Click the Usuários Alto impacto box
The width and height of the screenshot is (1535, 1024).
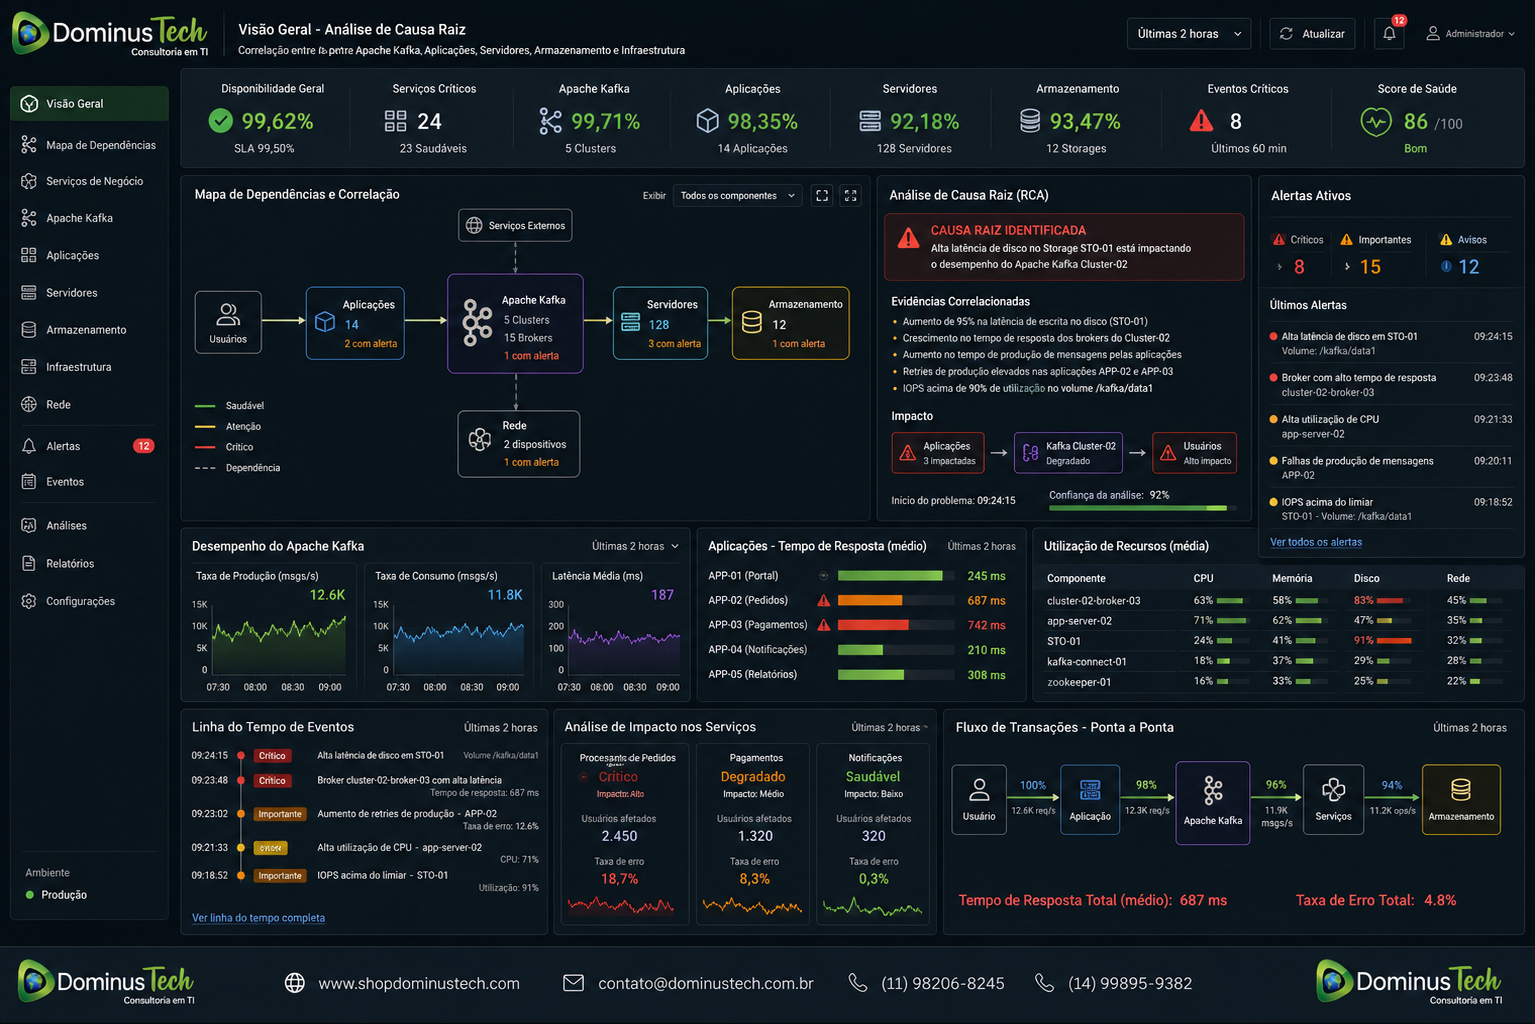(1194, 453)
